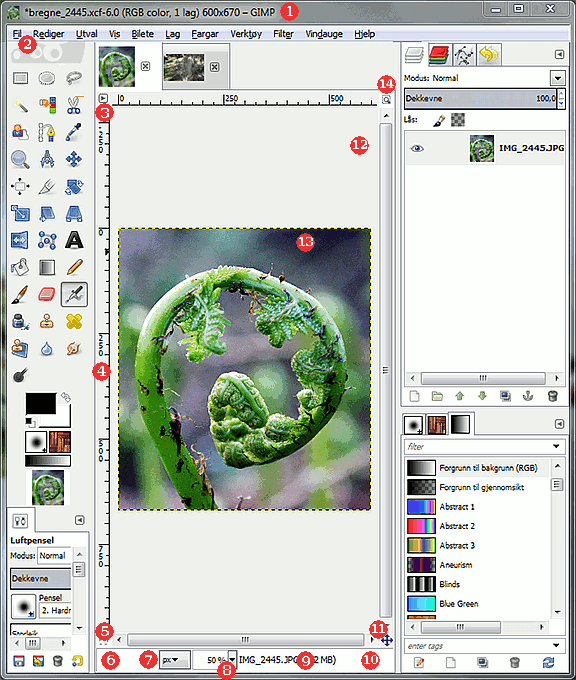Image resolution: width=576 pixels, height=680 pixels.
Task: Open the Filter menu
Action: coord(283,34)
